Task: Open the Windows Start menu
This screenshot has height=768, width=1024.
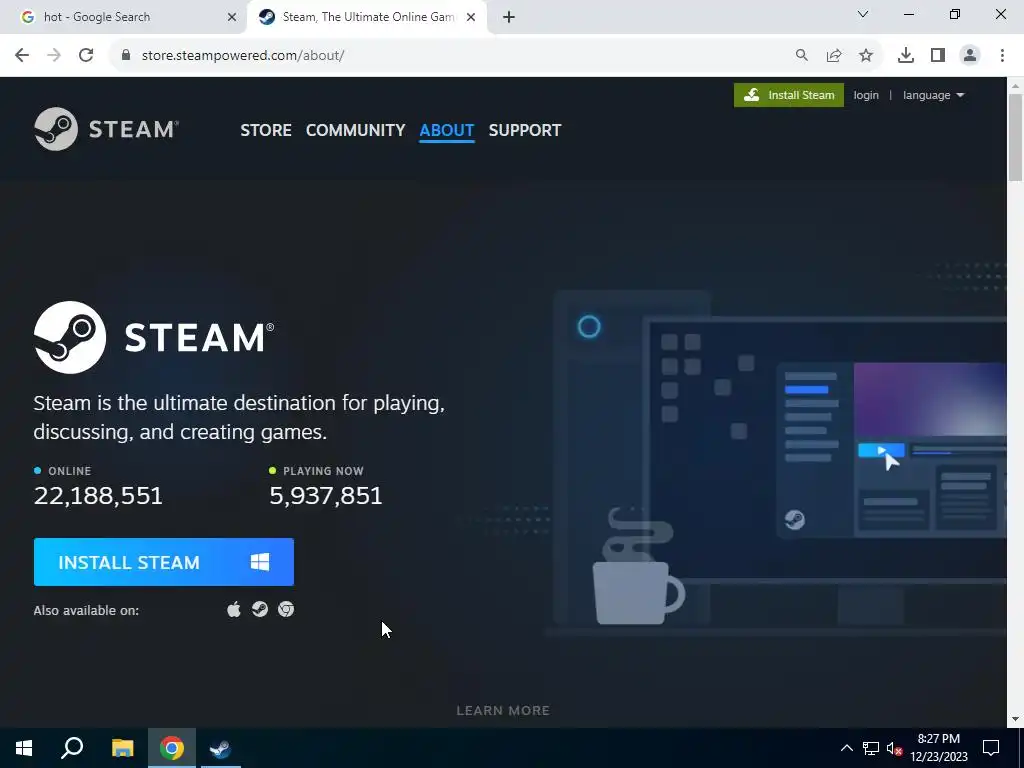Action: (x=24, y=748)
